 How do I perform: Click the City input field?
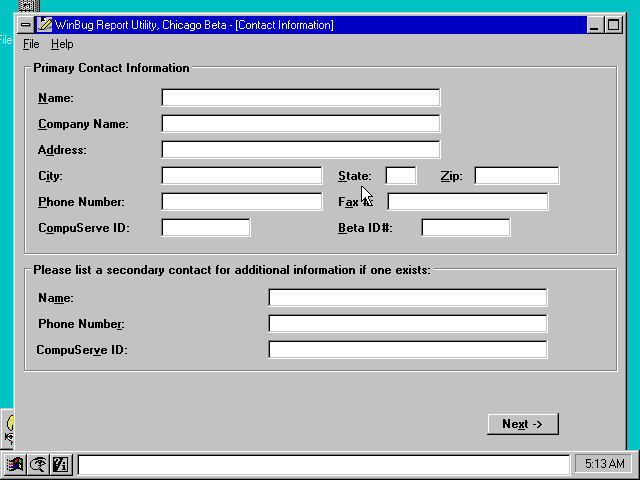[x=242, y=176]
